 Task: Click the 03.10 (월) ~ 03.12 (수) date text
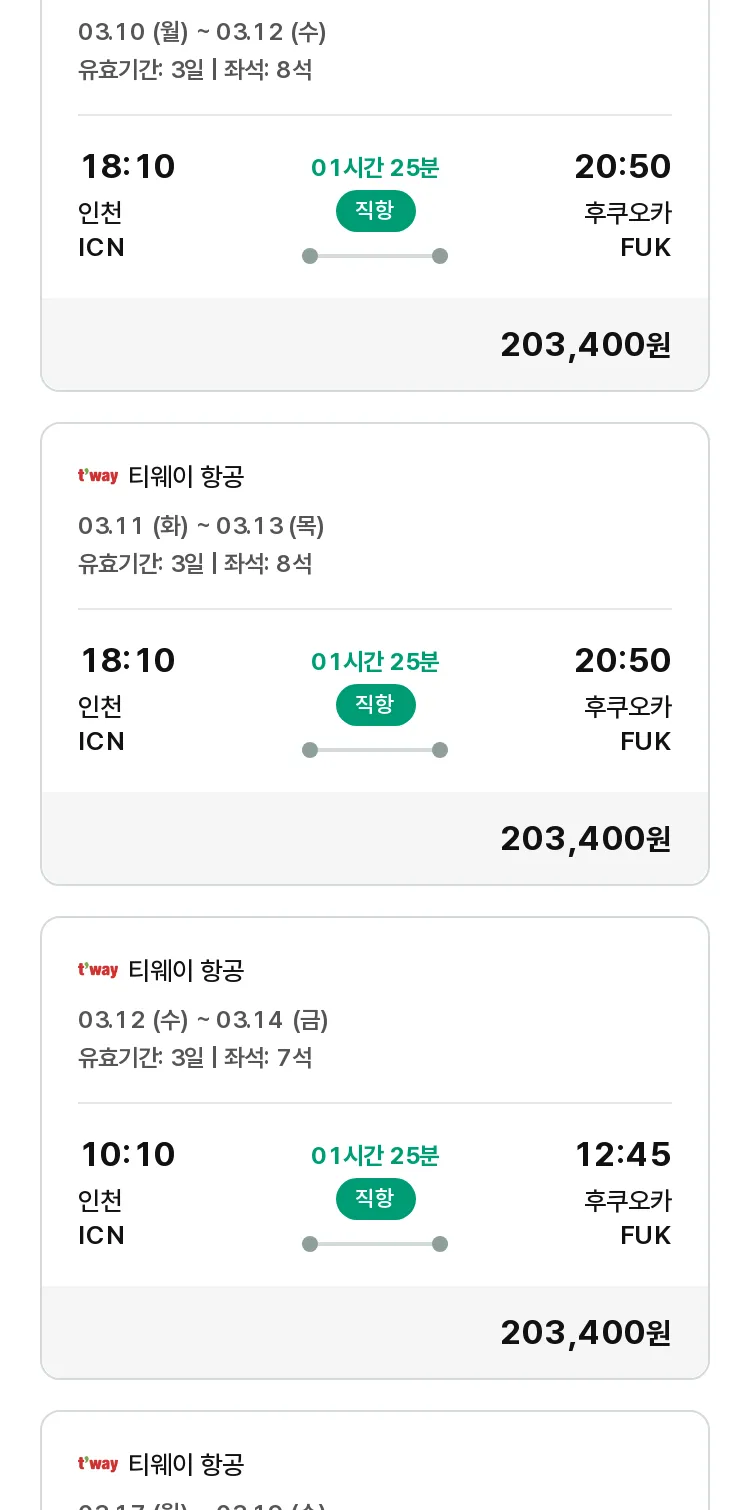[x=202, y=32]
